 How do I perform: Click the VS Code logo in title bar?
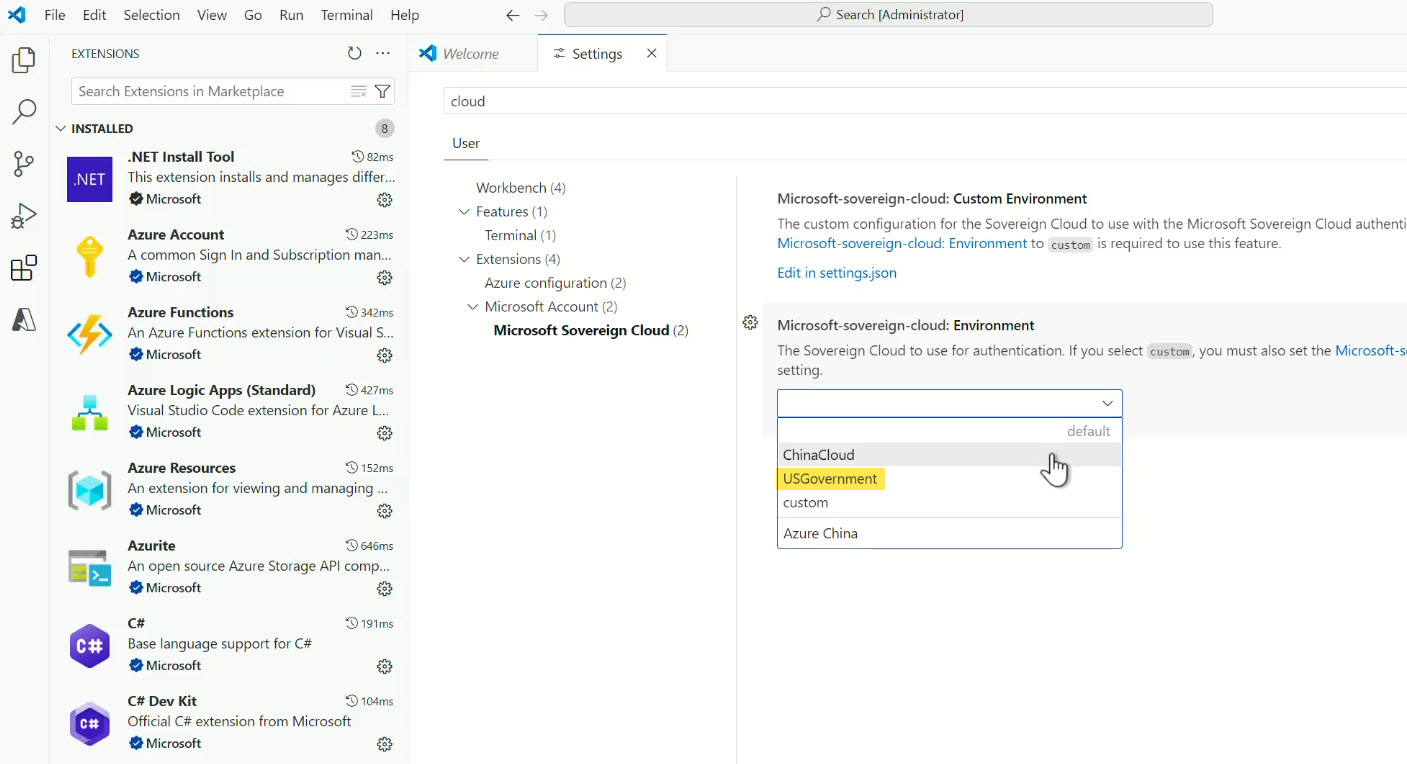click(17, 15)
